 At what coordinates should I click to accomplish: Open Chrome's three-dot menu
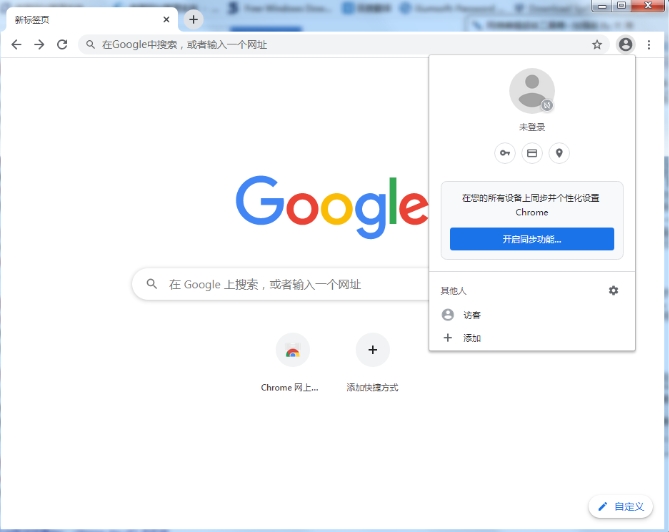(649, 44)
